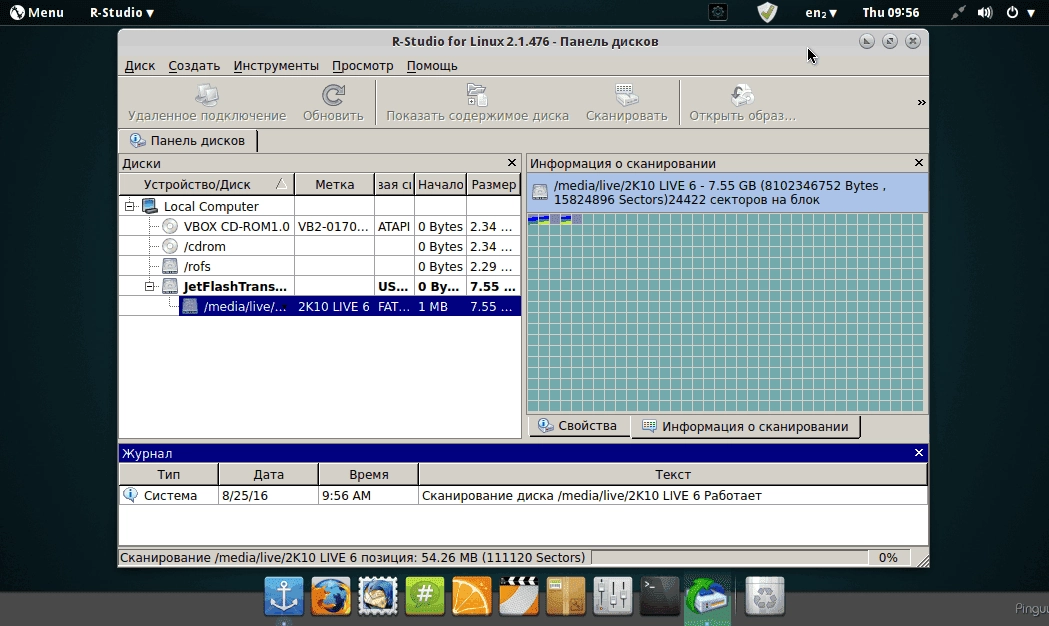Click the Начало column header
Viewport: 1049px width, 626px height.
click(x=440, y=184)
